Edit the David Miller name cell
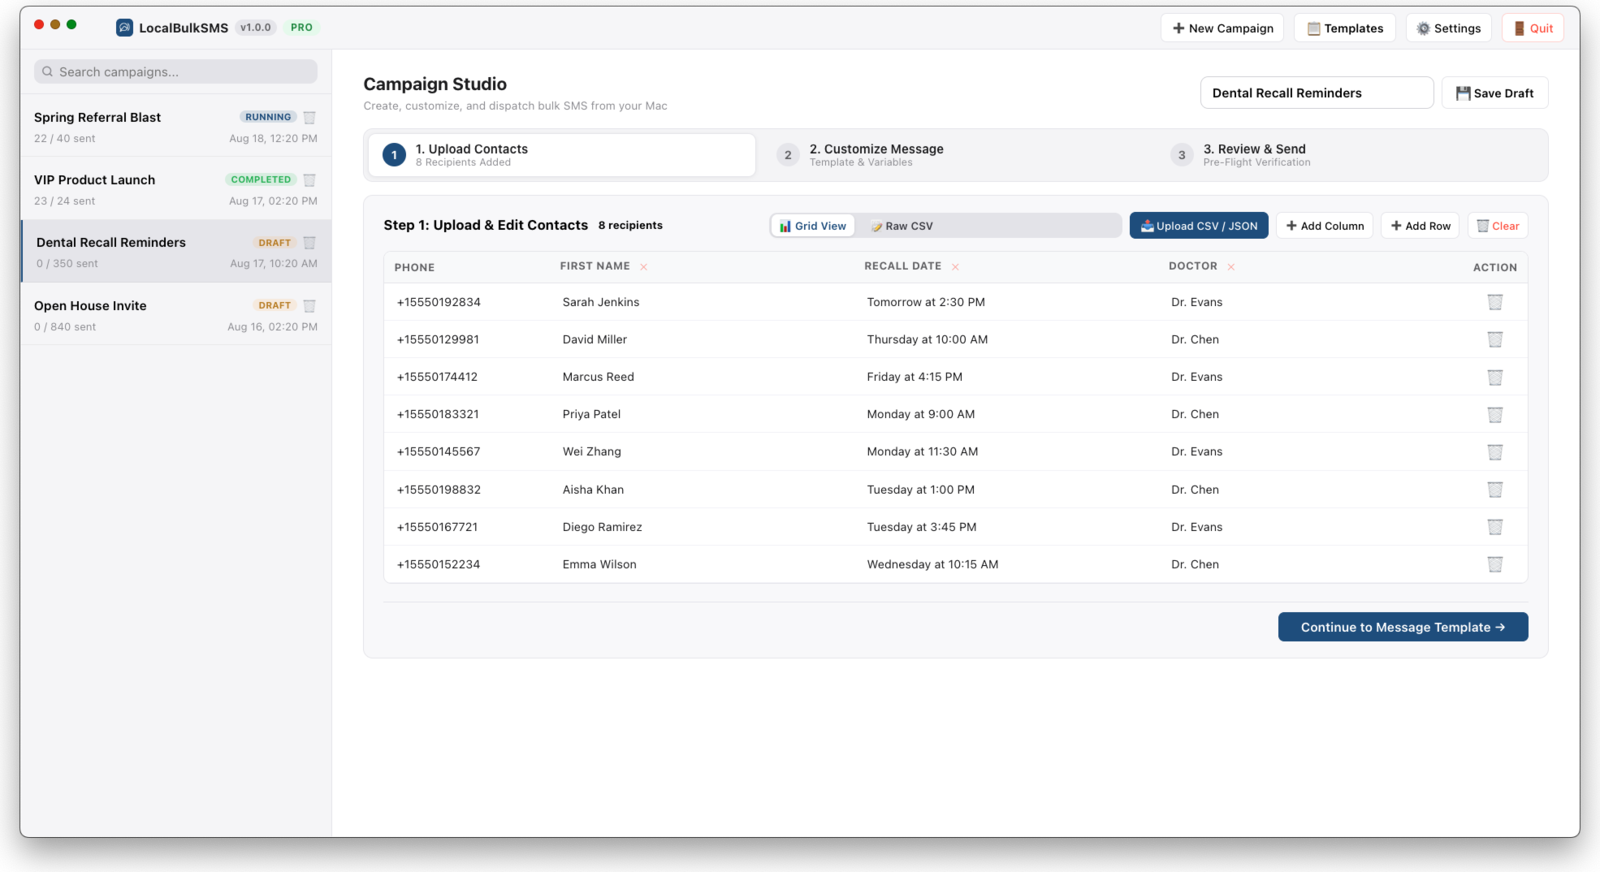Screen dimensions: 1600x872 click(x=595, y=340)
